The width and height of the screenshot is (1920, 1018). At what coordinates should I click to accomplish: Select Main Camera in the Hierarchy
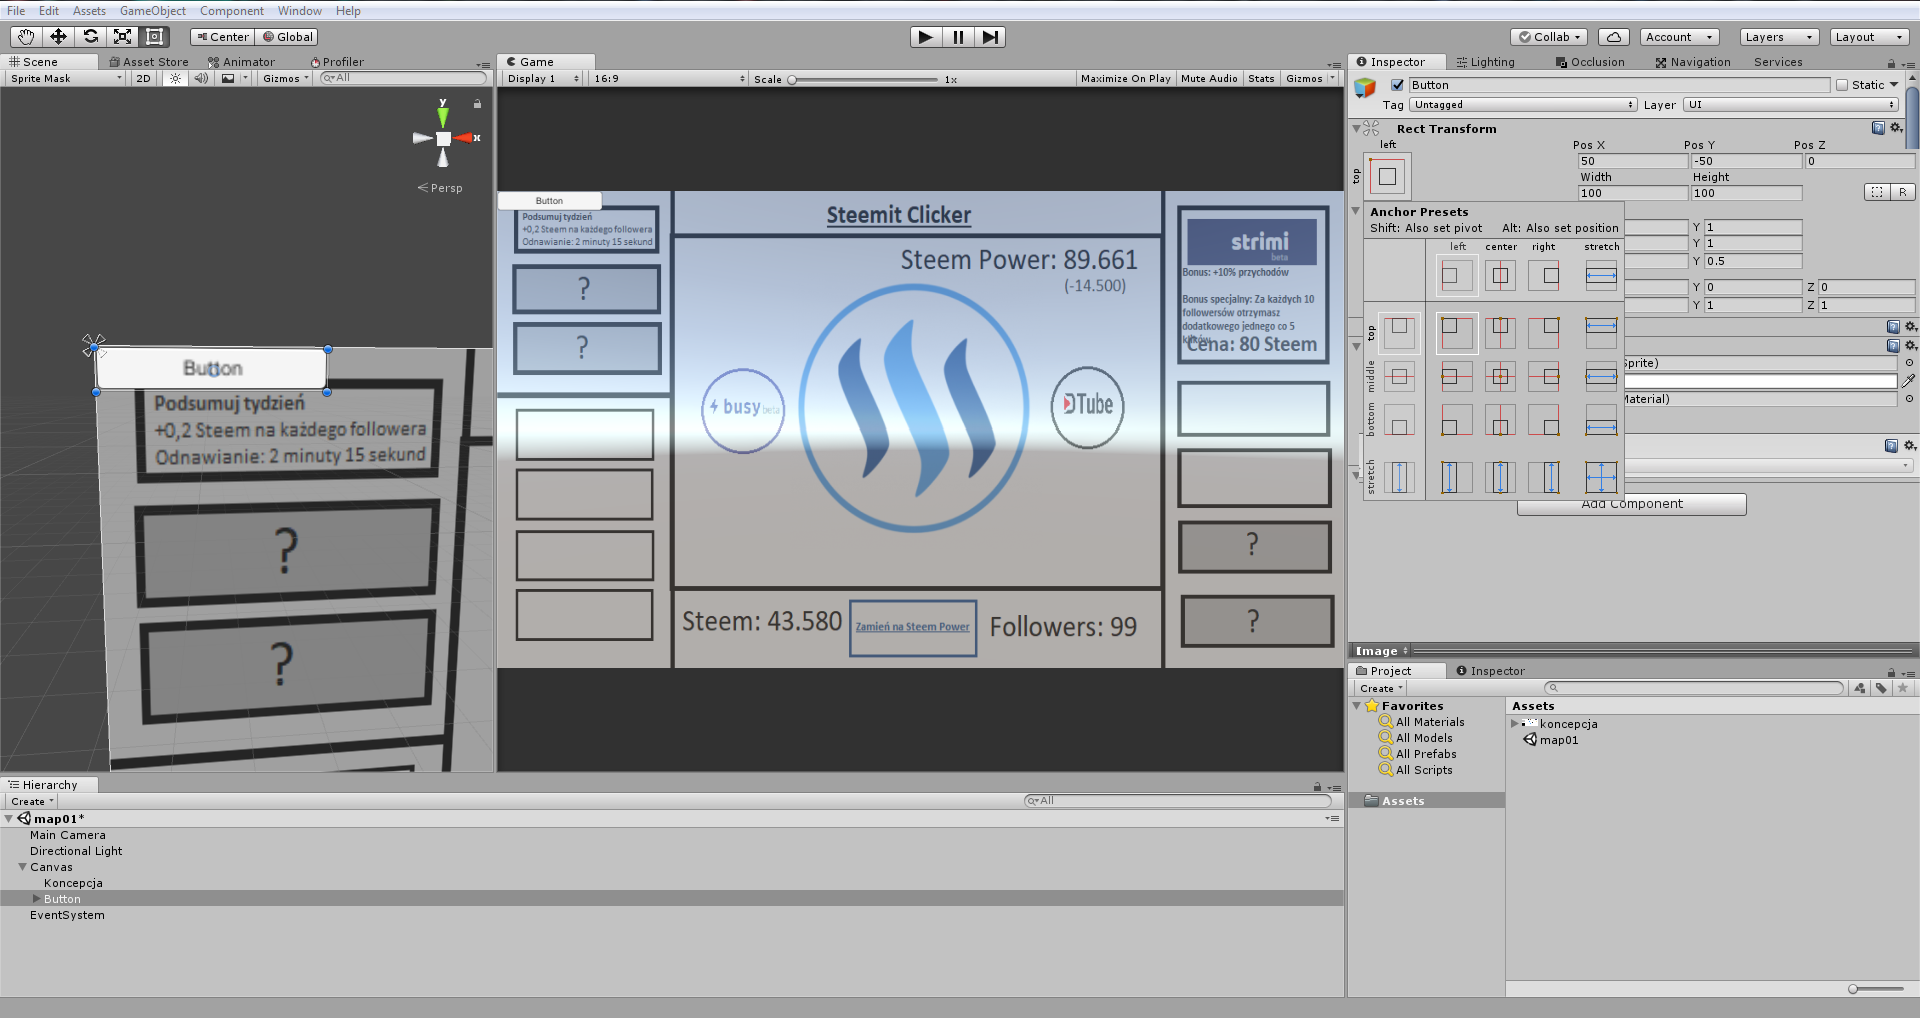coord(67,835)
